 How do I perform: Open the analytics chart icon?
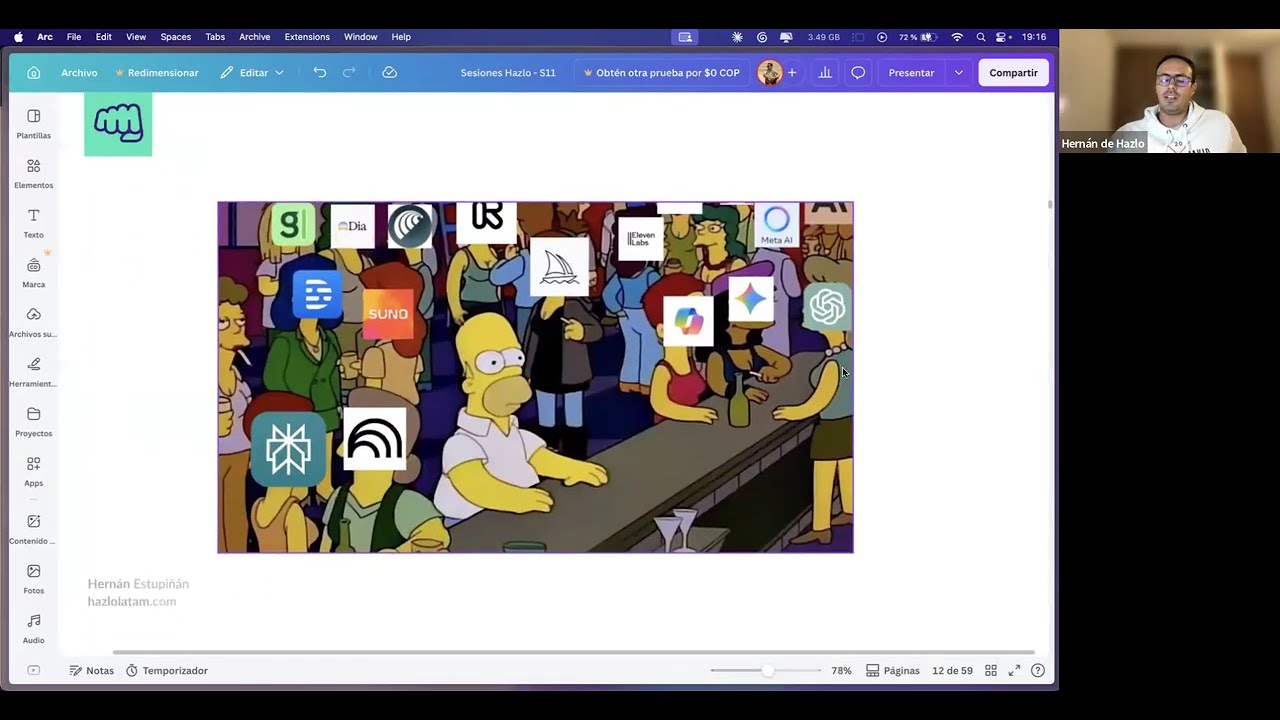(x=825, y=72)
